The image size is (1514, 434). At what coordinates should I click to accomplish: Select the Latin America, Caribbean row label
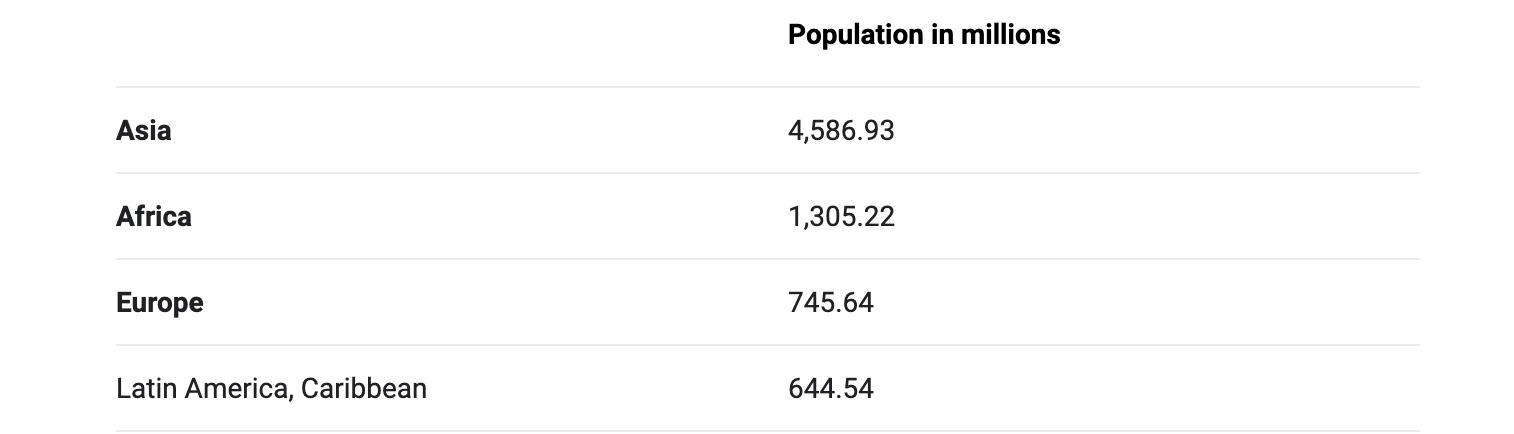[271, 389]
